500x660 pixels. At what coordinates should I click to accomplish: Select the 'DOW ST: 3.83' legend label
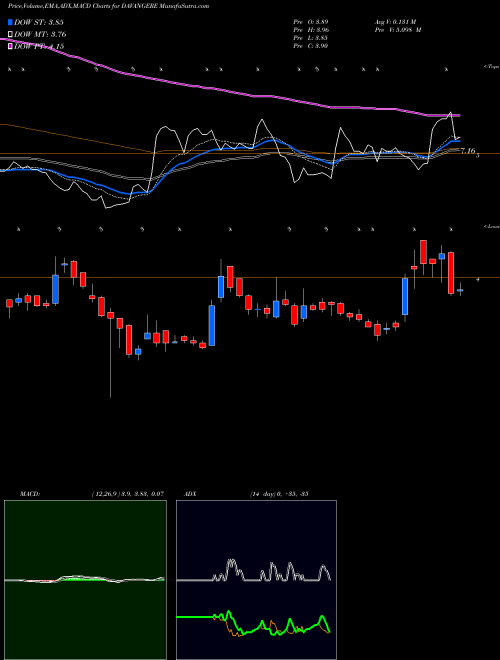39,22
